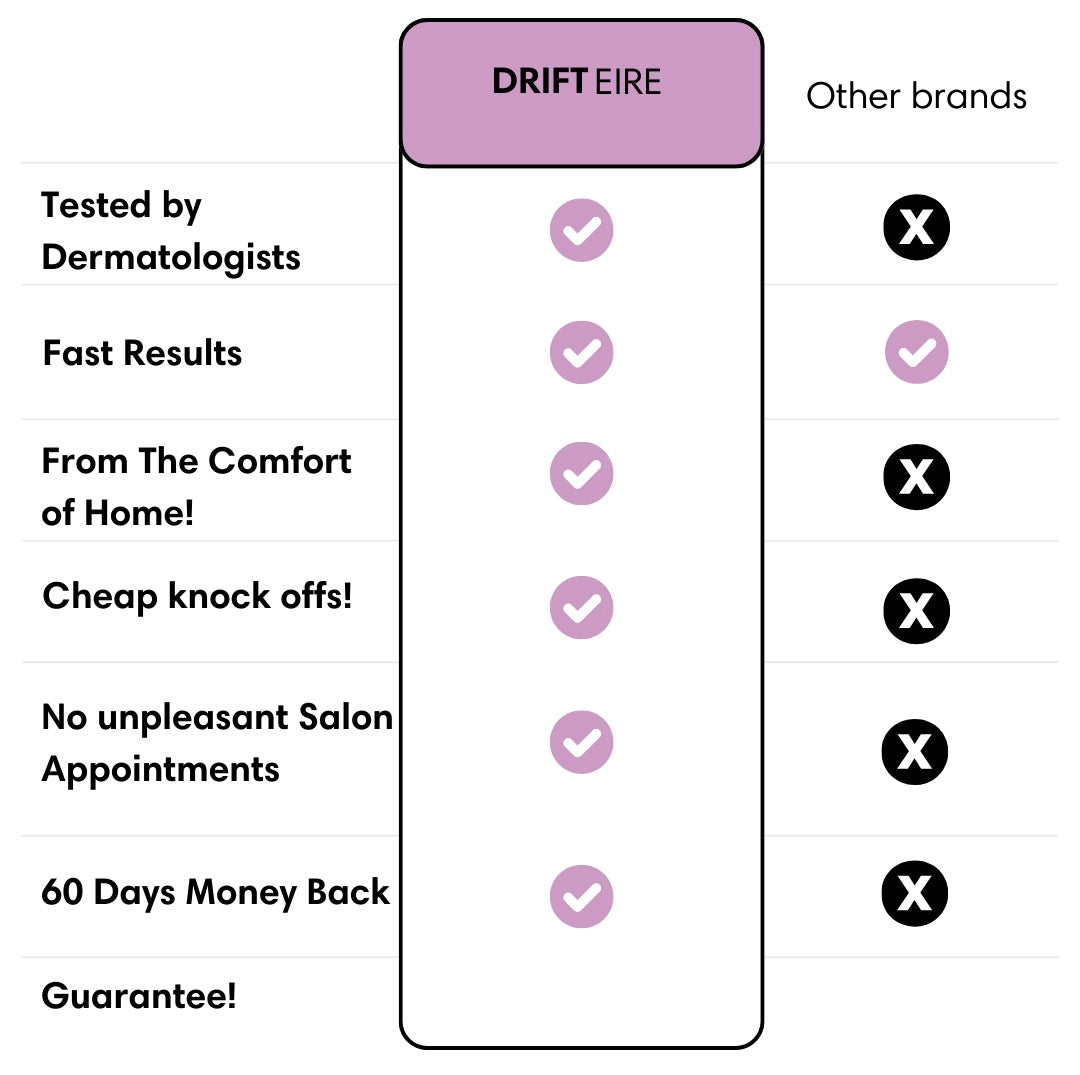Select the Guarantee! text
The width and height of the screenshot is (1080, 1075).
(138, 996)
